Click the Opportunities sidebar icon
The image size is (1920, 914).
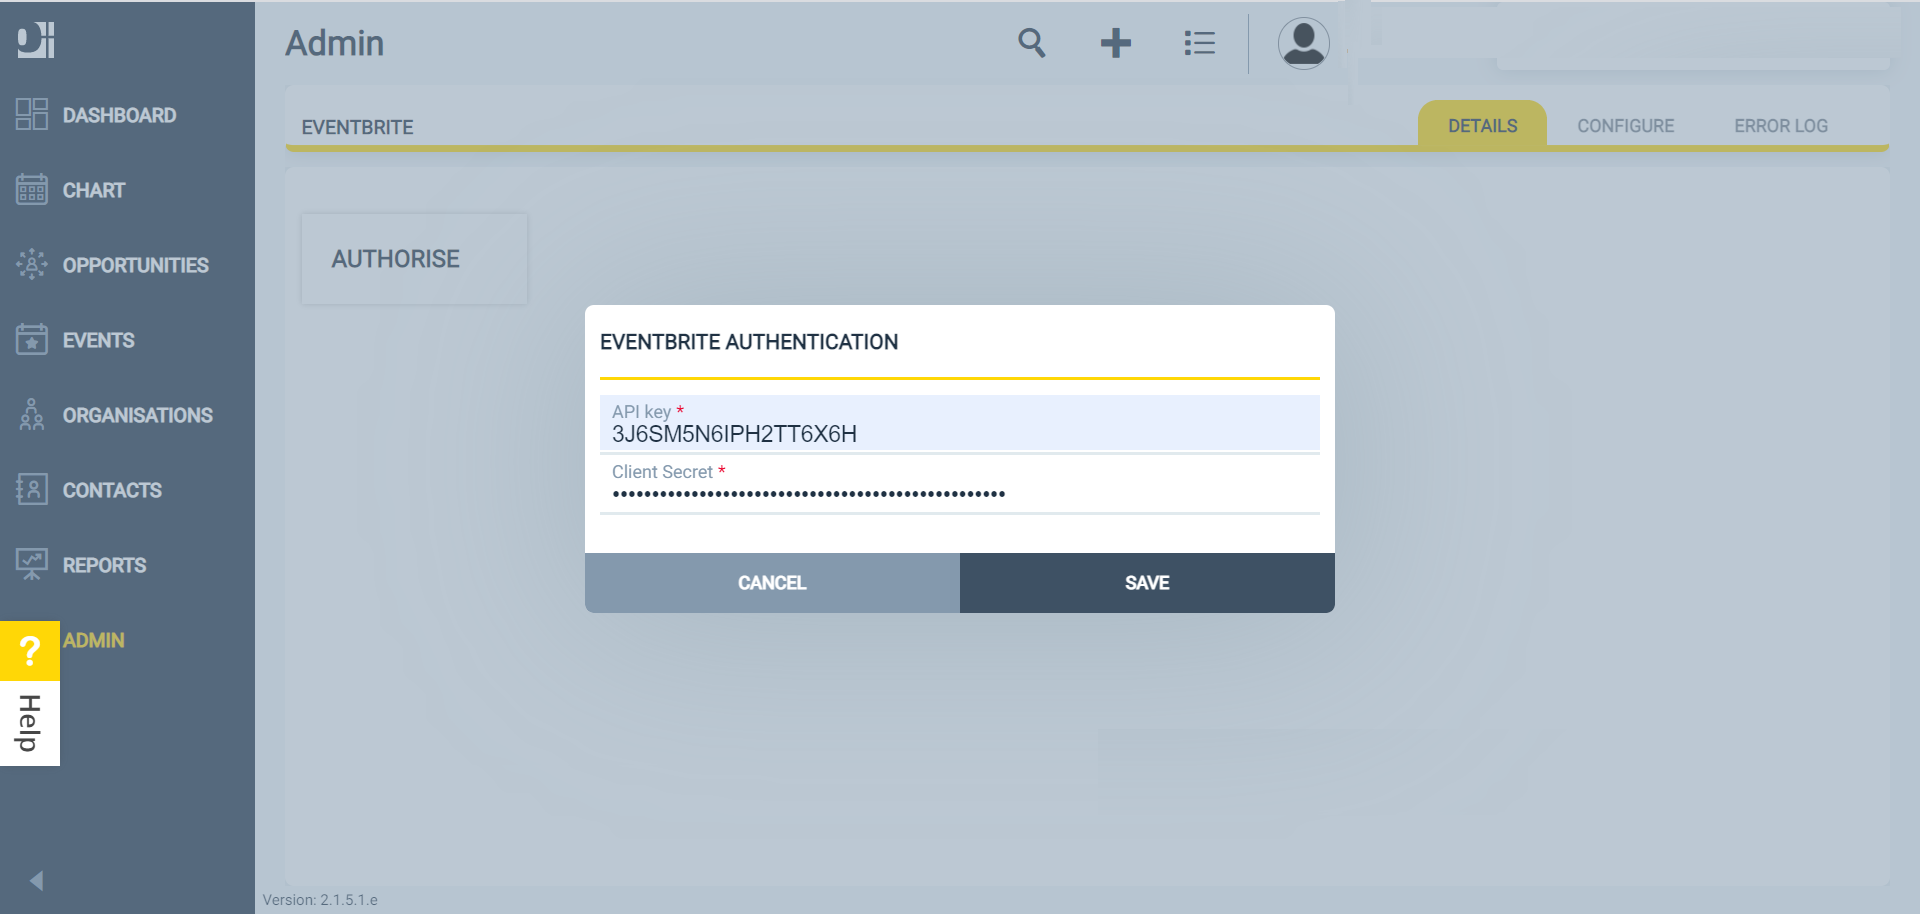pos(32,264)
